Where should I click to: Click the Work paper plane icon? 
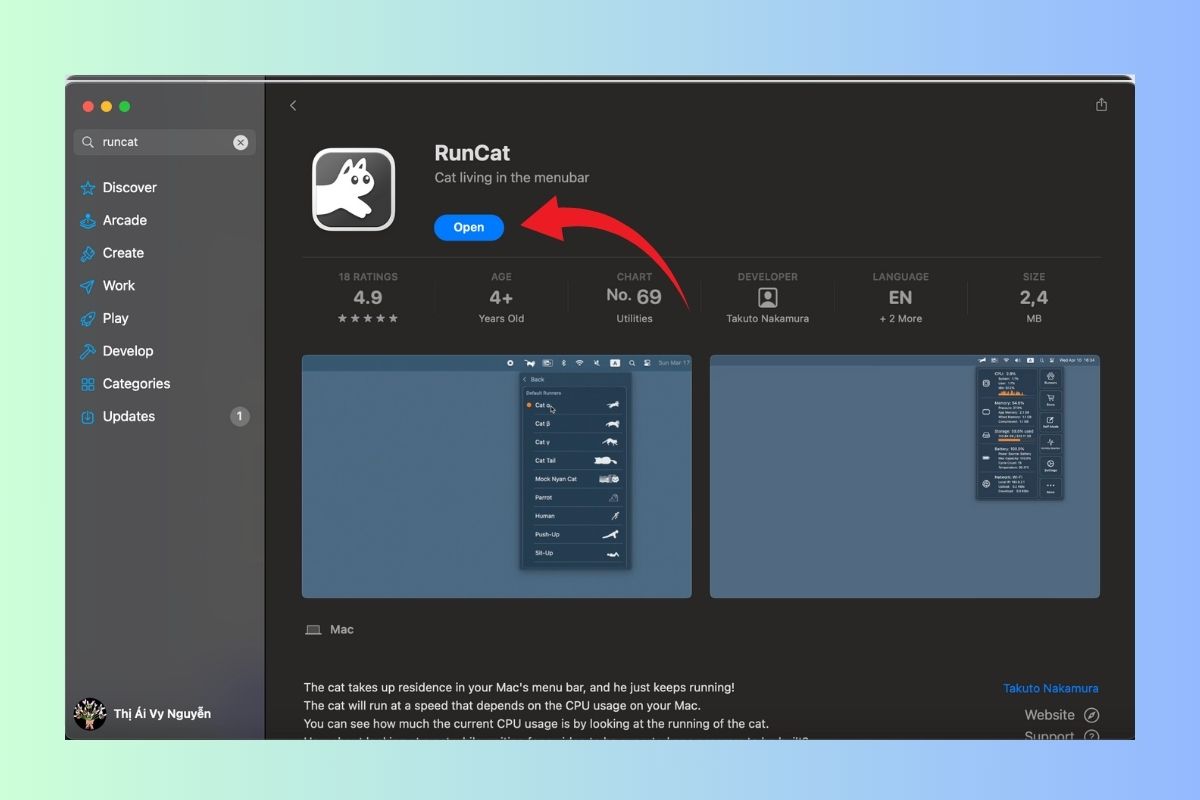[x=87, y=286]
